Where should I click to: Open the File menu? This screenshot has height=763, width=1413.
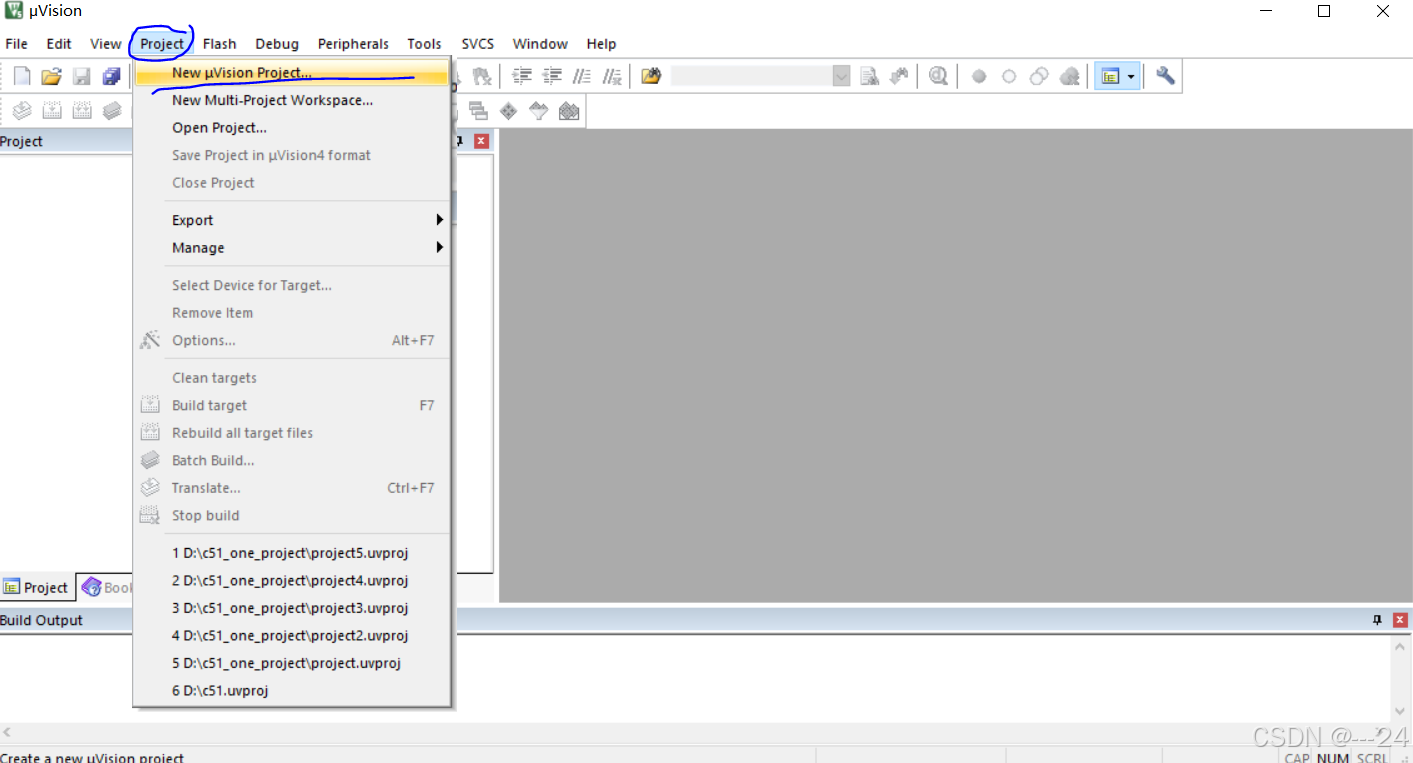tap(17, 44)
